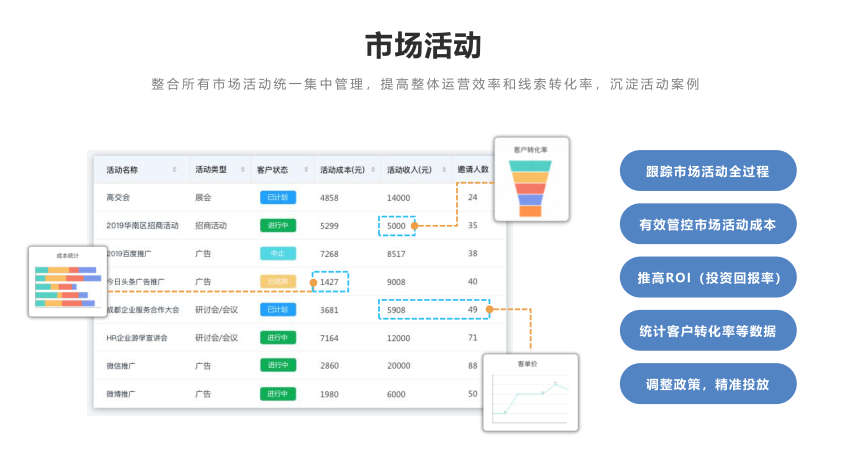
Task: Select the 微博推广 activity name
Action: pyautogui.click(x=120, y=394)
